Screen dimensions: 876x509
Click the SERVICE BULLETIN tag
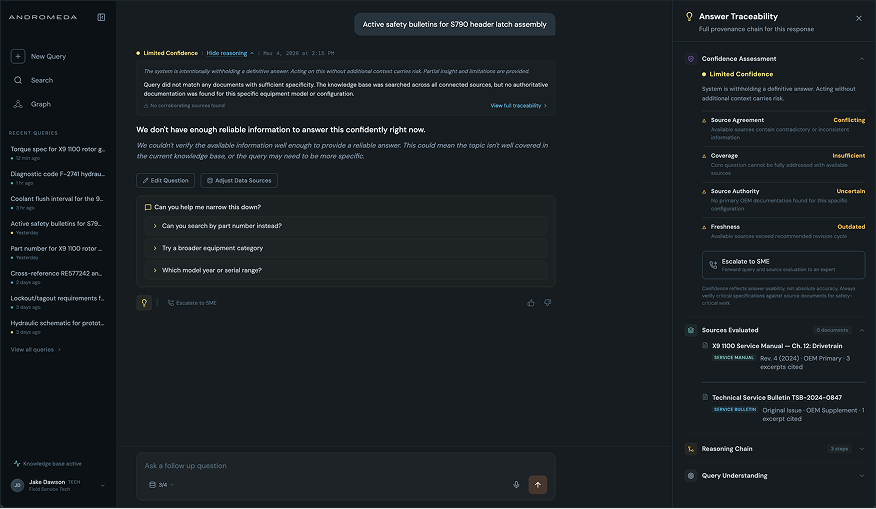pos(735,410)
